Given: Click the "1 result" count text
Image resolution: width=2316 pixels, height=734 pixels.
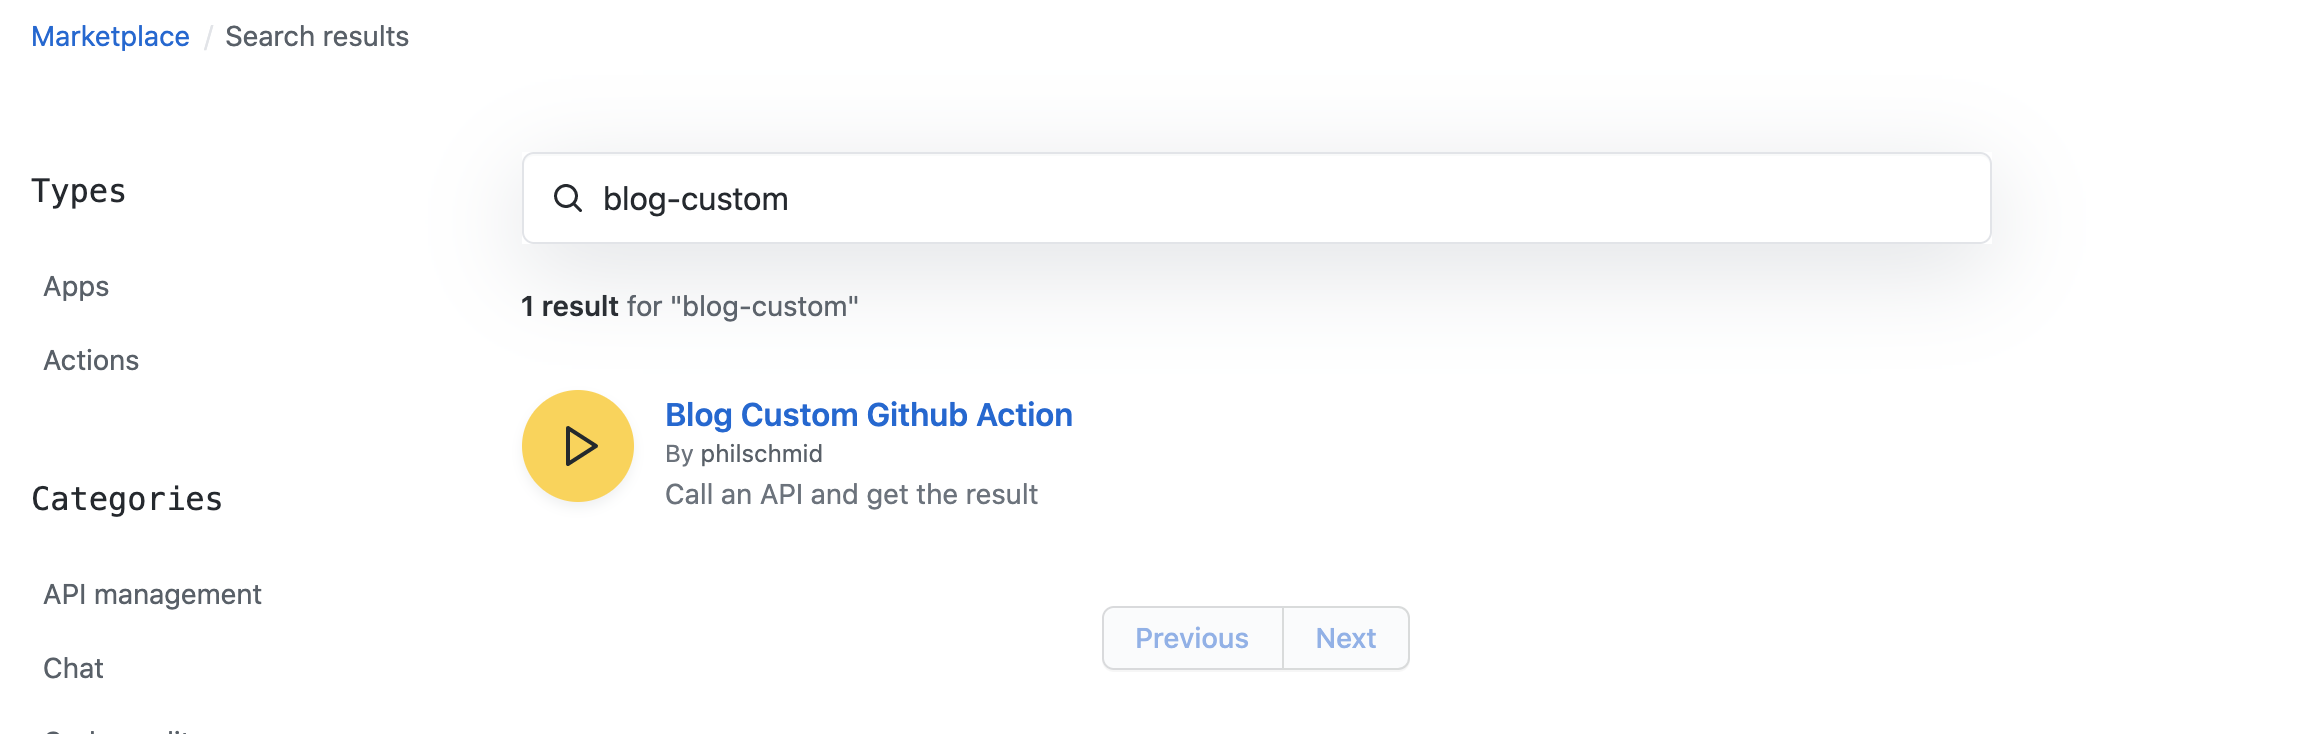Looking at the screenshot, I should coord(570,306).
